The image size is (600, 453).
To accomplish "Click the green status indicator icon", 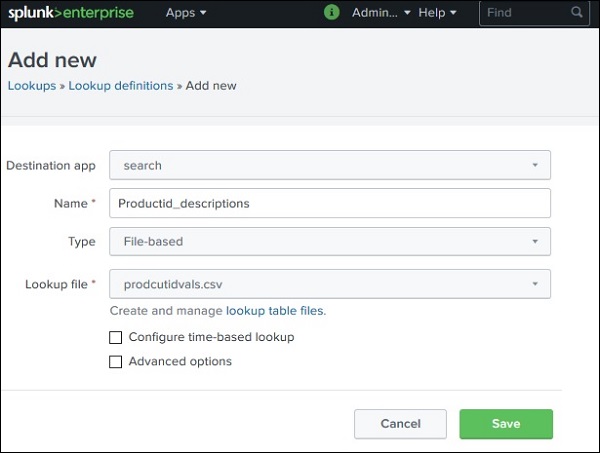I will pos(332,13).
